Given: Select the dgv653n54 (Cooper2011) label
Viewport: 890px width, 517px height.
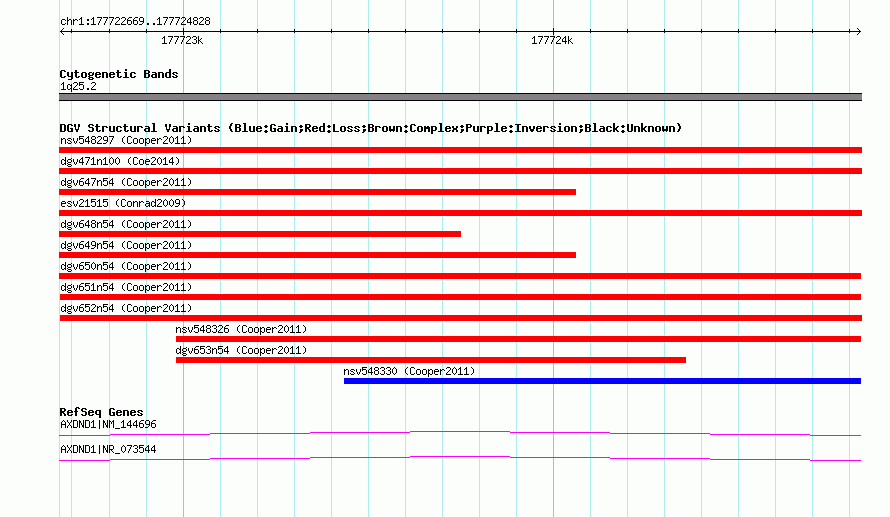Looking at the screenshot, I should (241, 350).
